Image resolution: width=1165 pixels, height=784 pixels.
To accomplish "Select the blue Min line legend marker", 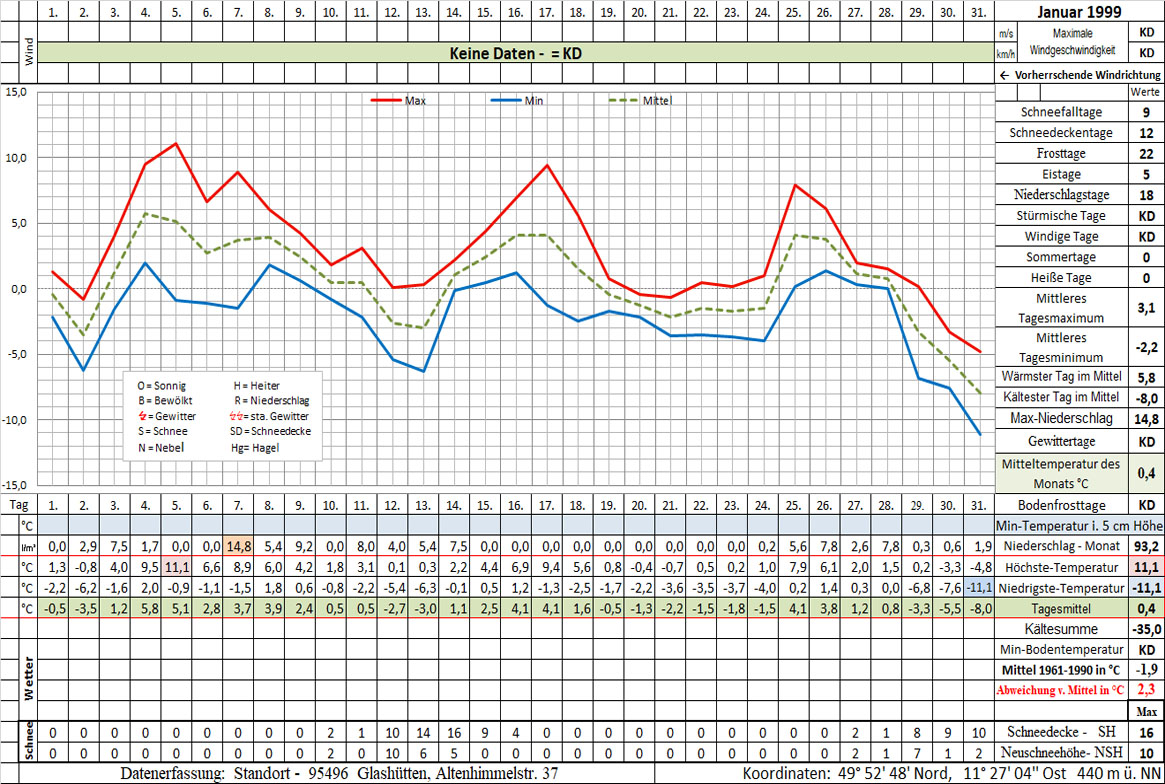I will (x=506, y=101).
